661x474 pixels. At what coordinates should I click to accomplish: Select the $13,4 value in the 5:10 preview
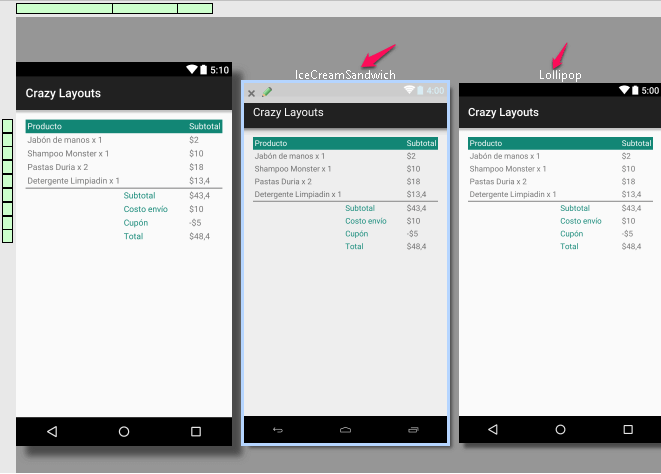(x=199, y=180)
